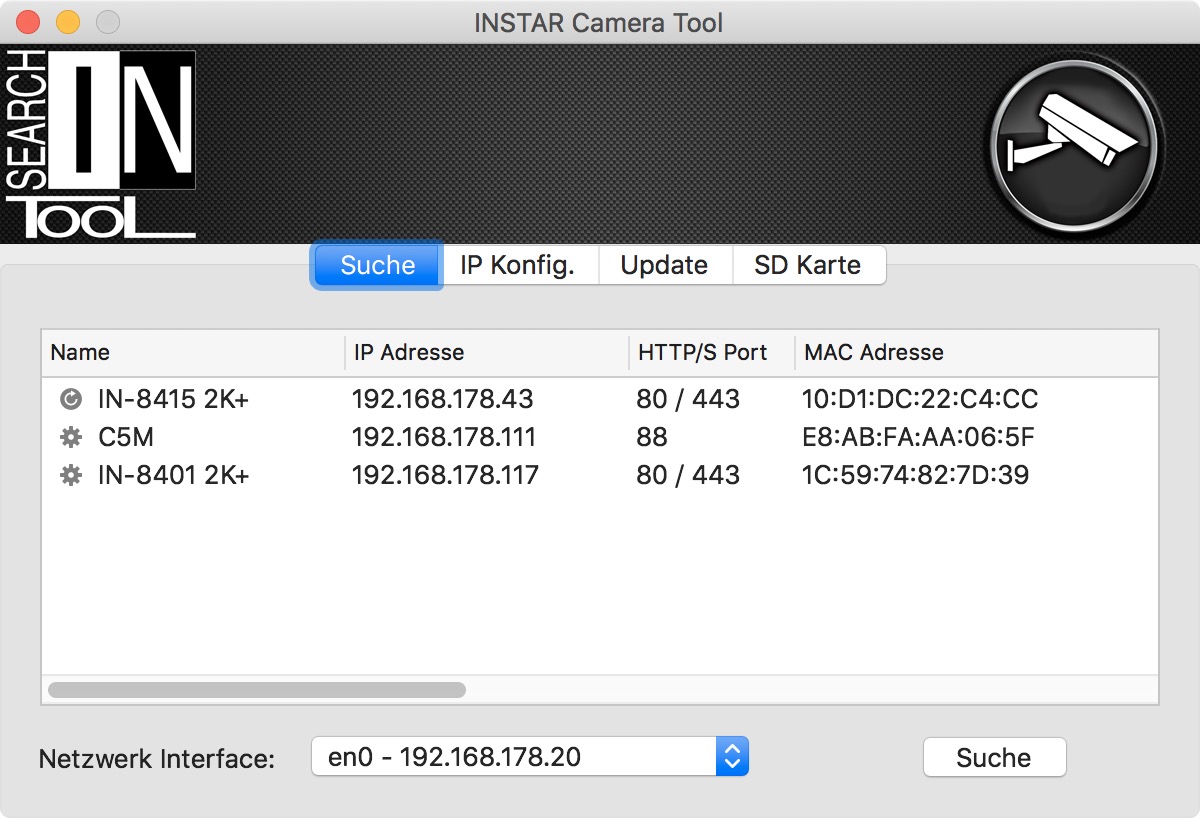
Task: Click the horizontal scrollbar in camera list
Action: coord(257,689)
